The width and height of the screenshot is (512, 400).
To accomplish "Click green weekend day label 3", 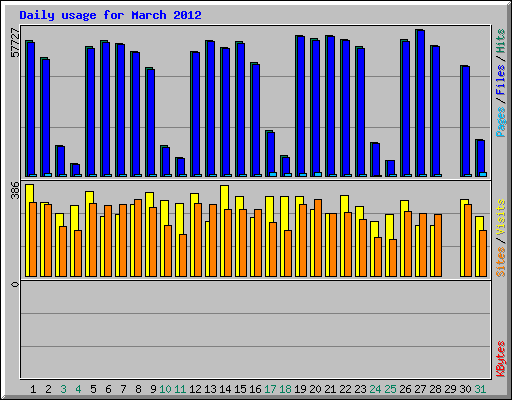I will click(63, 389).
